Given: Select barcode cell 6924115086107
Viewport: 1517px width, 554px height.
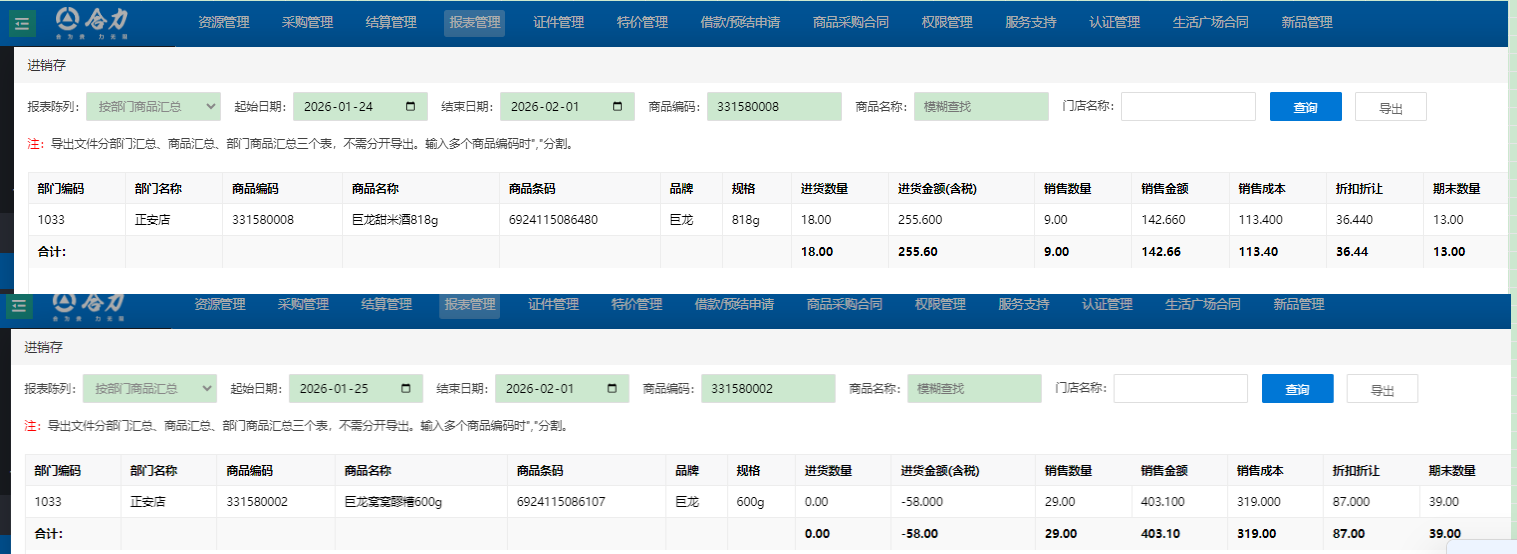Looking at the screenshot, I should coord(561,502).
